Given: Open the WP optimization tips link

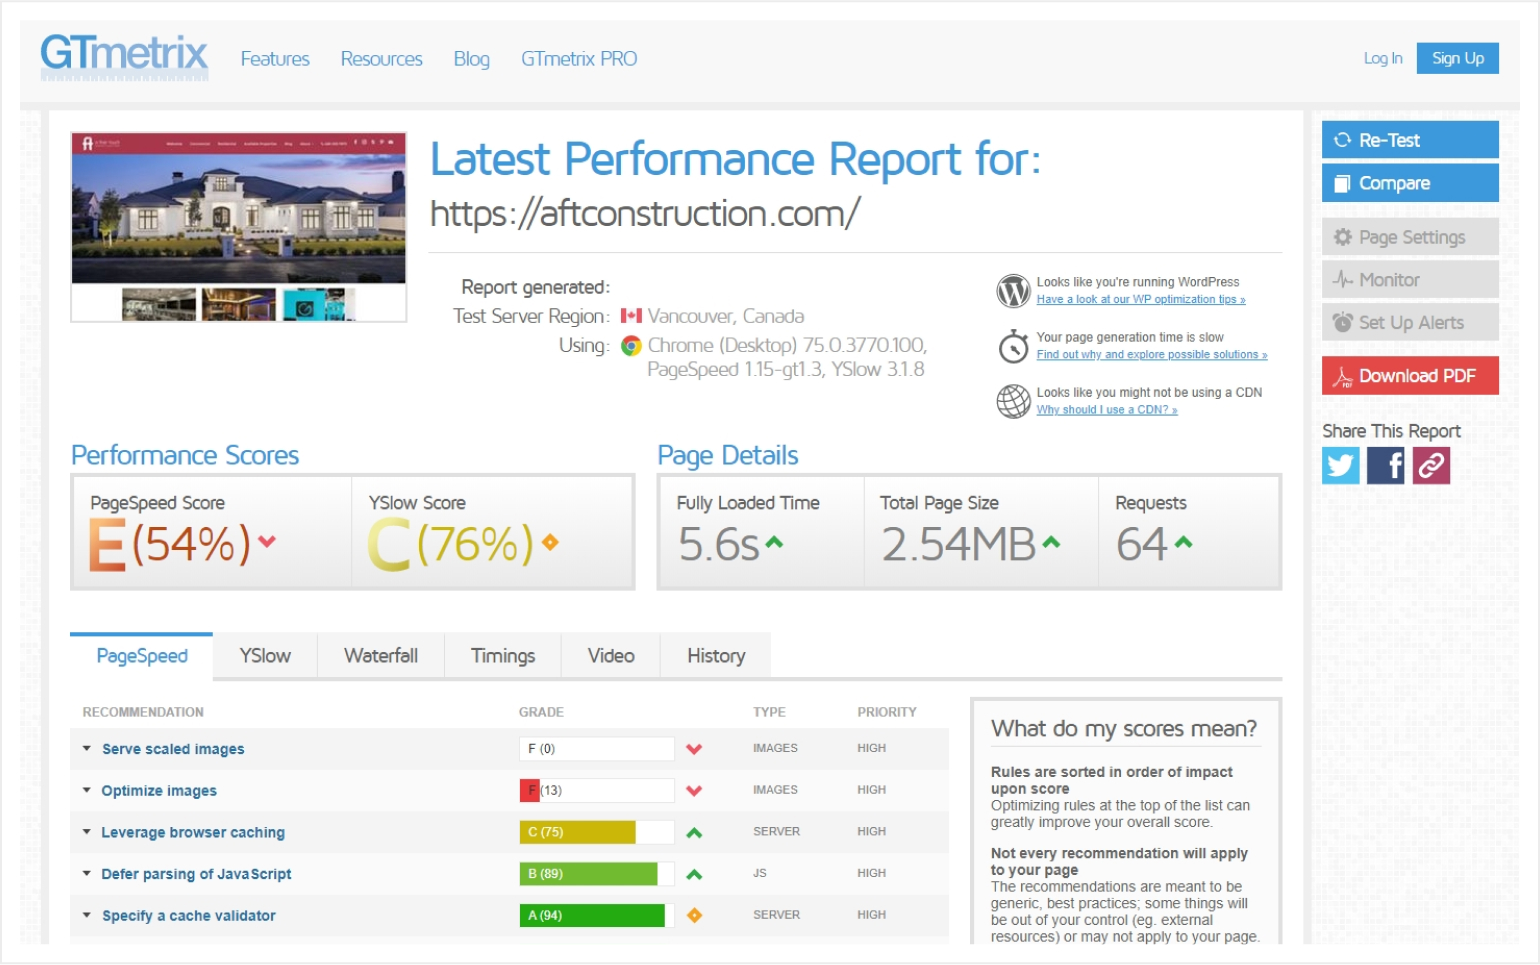Looking at the screenshot, I should tap(1141, 299).
